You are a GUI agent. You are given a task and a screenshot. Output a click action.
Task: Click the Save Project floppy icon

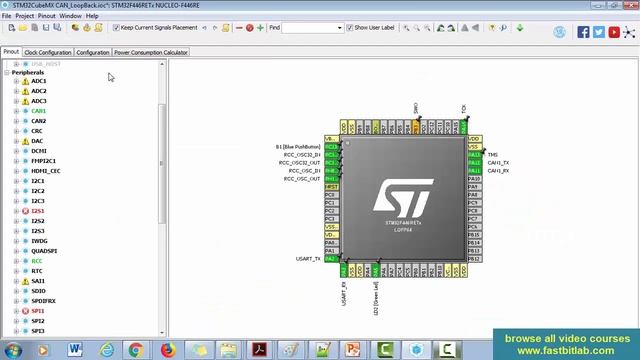click(x=46, y=28)
